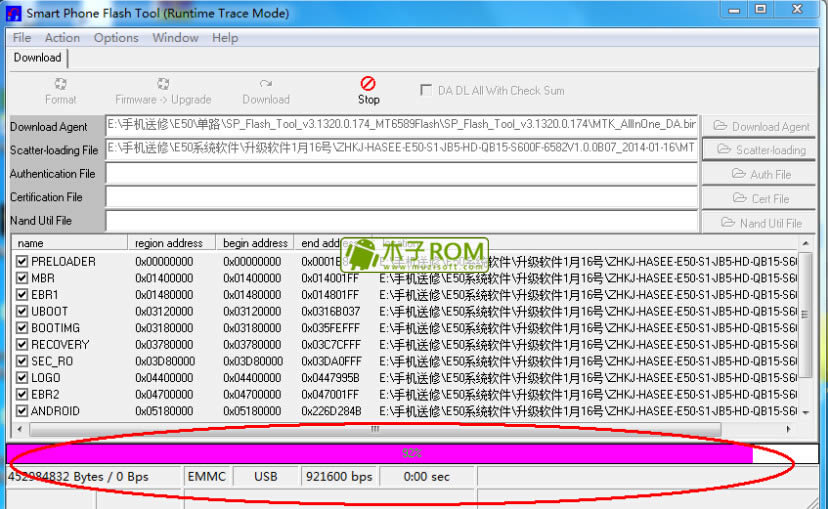Click the Scatter-loading File path field

(x=400, y=149)
